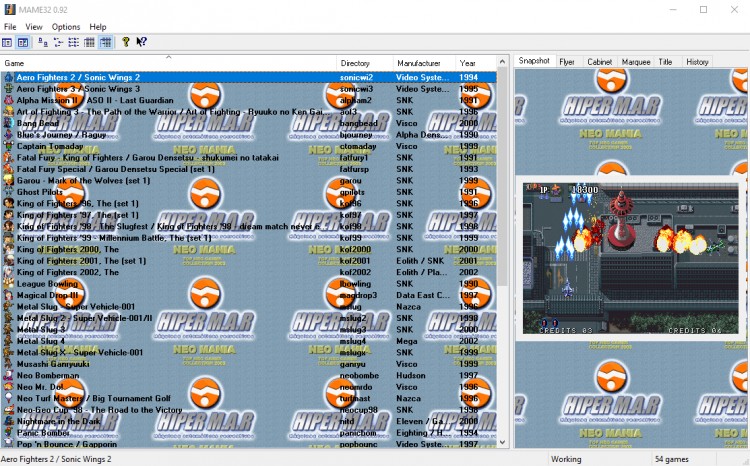Select the Metal Slug 3 game icon

pos(9,330)
